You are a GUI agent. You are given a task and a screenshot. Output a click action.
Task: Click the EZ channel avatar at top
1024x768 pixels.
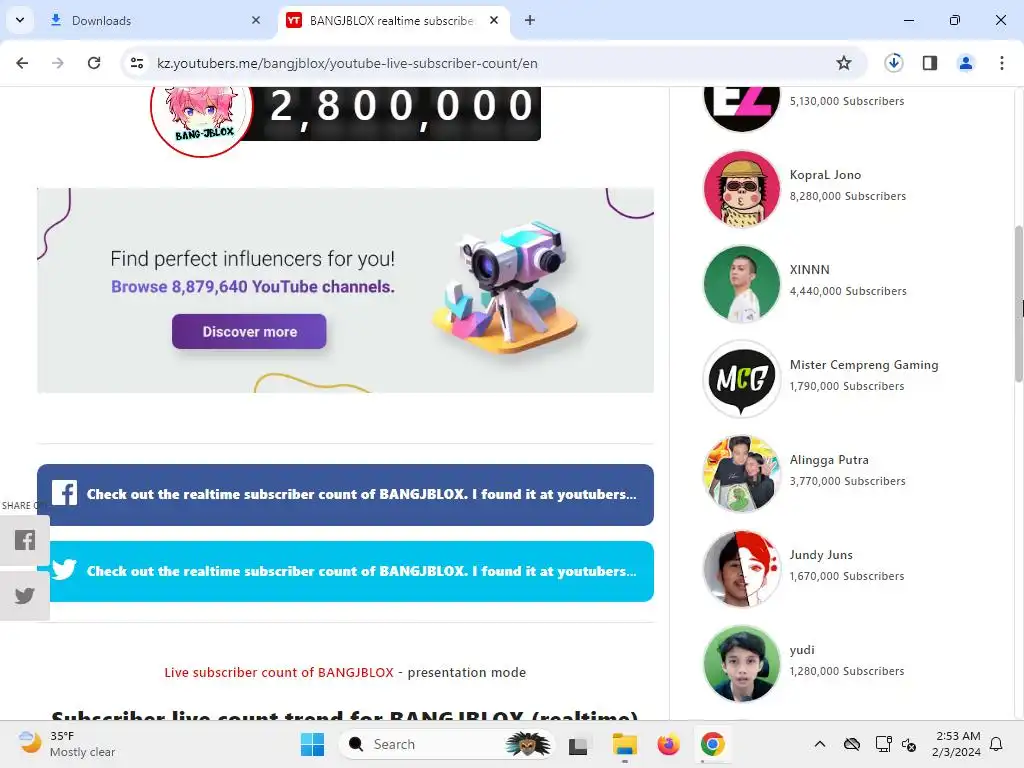pyautogui.click(x=741, y=108)
